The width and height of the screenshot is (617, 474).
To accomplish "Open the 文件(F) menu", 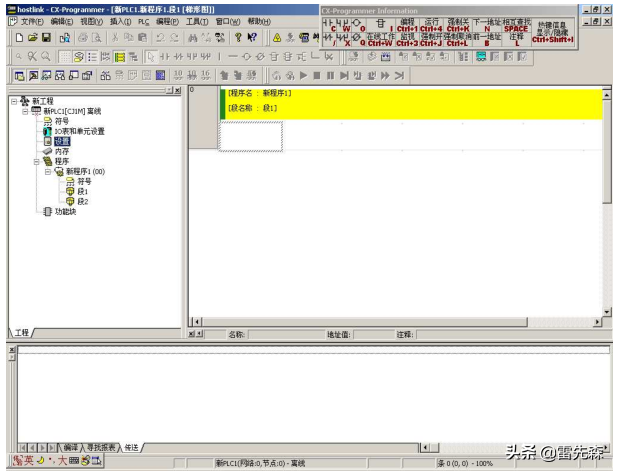I will [33, 21].
